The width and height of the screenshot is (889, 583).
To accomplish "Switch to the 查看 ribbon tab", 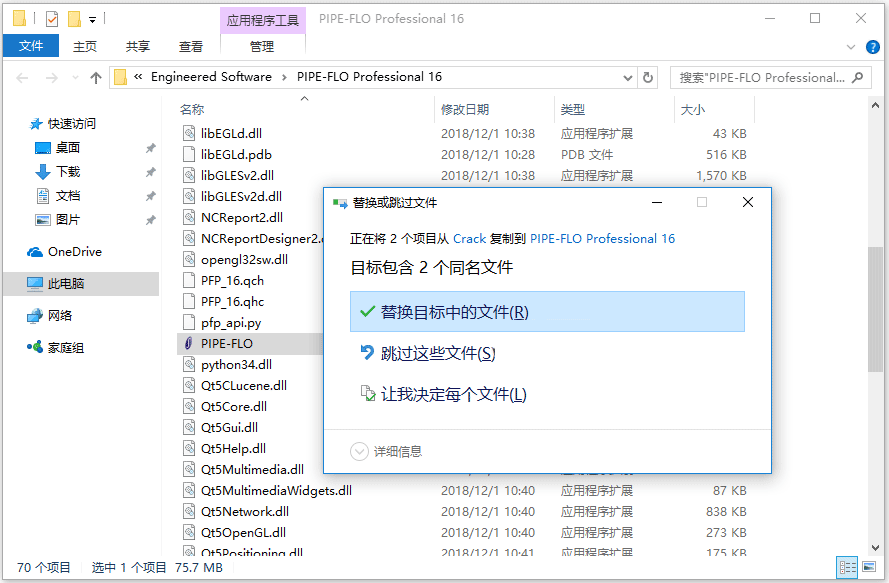I will pos(190,47).
